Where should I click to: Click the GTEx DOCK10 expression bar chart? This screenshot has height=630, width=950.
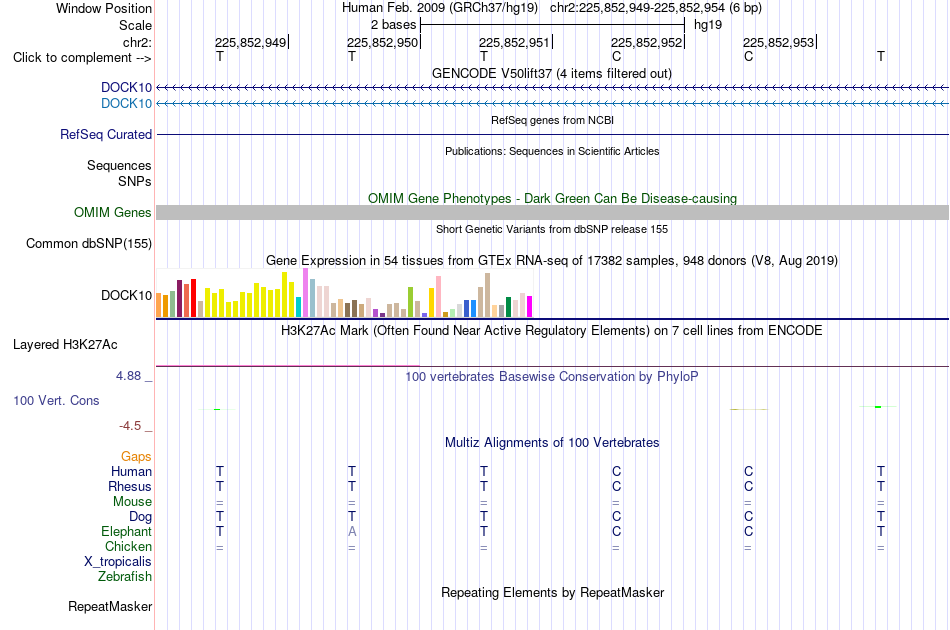pos(344,293)
